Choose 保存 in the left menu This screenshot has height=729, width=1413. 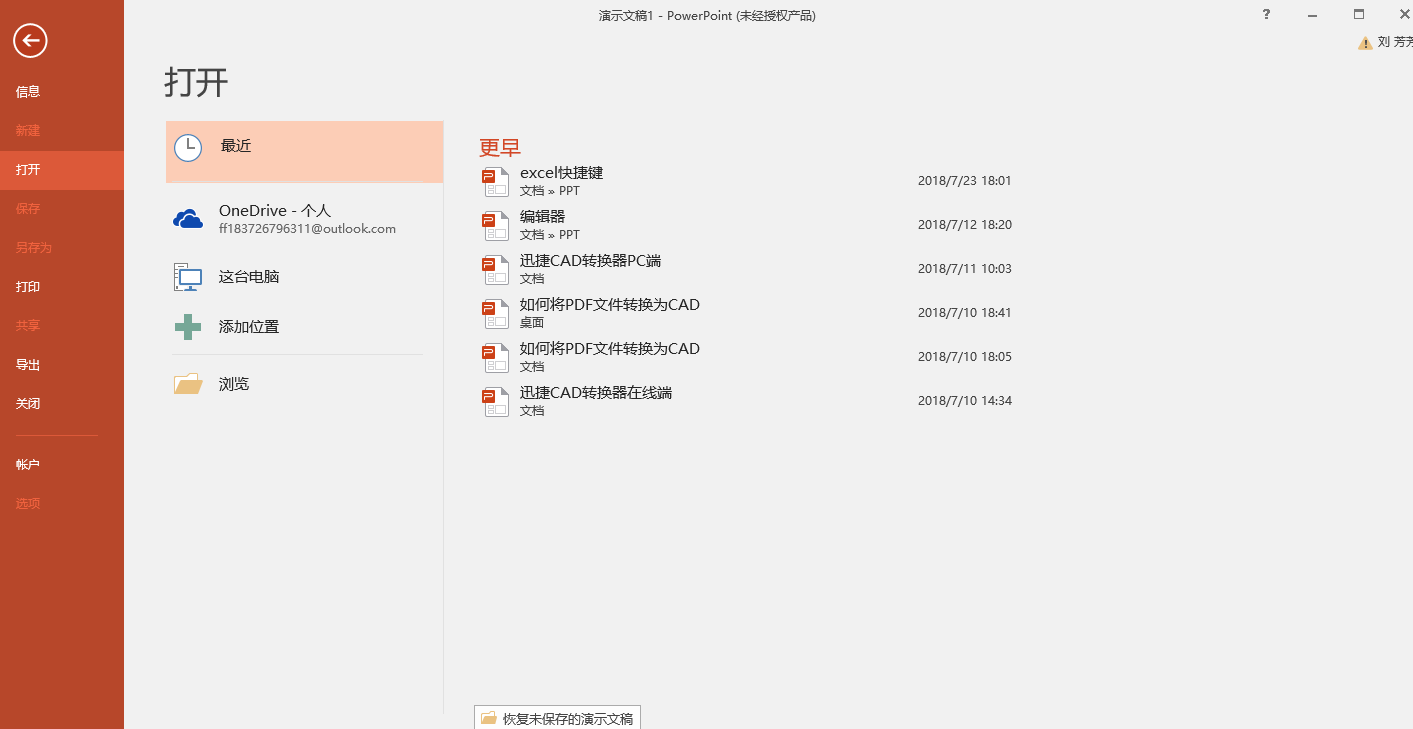click(62, 209)
